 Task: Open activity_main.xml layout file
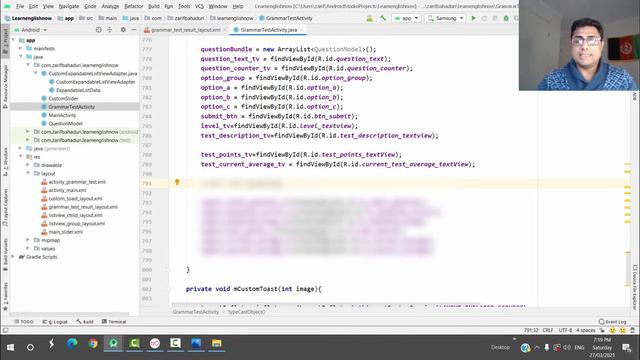point(67,190)
